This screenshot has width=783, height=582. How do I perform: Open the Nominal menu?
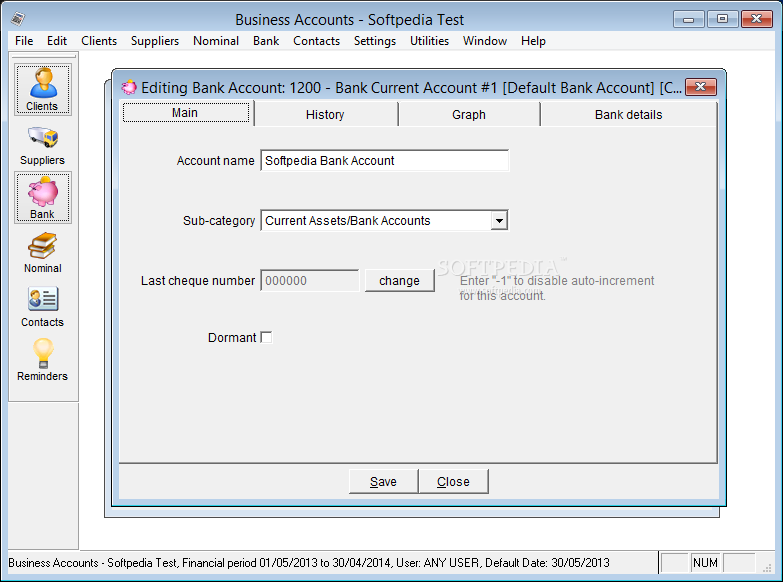(216, 41)
